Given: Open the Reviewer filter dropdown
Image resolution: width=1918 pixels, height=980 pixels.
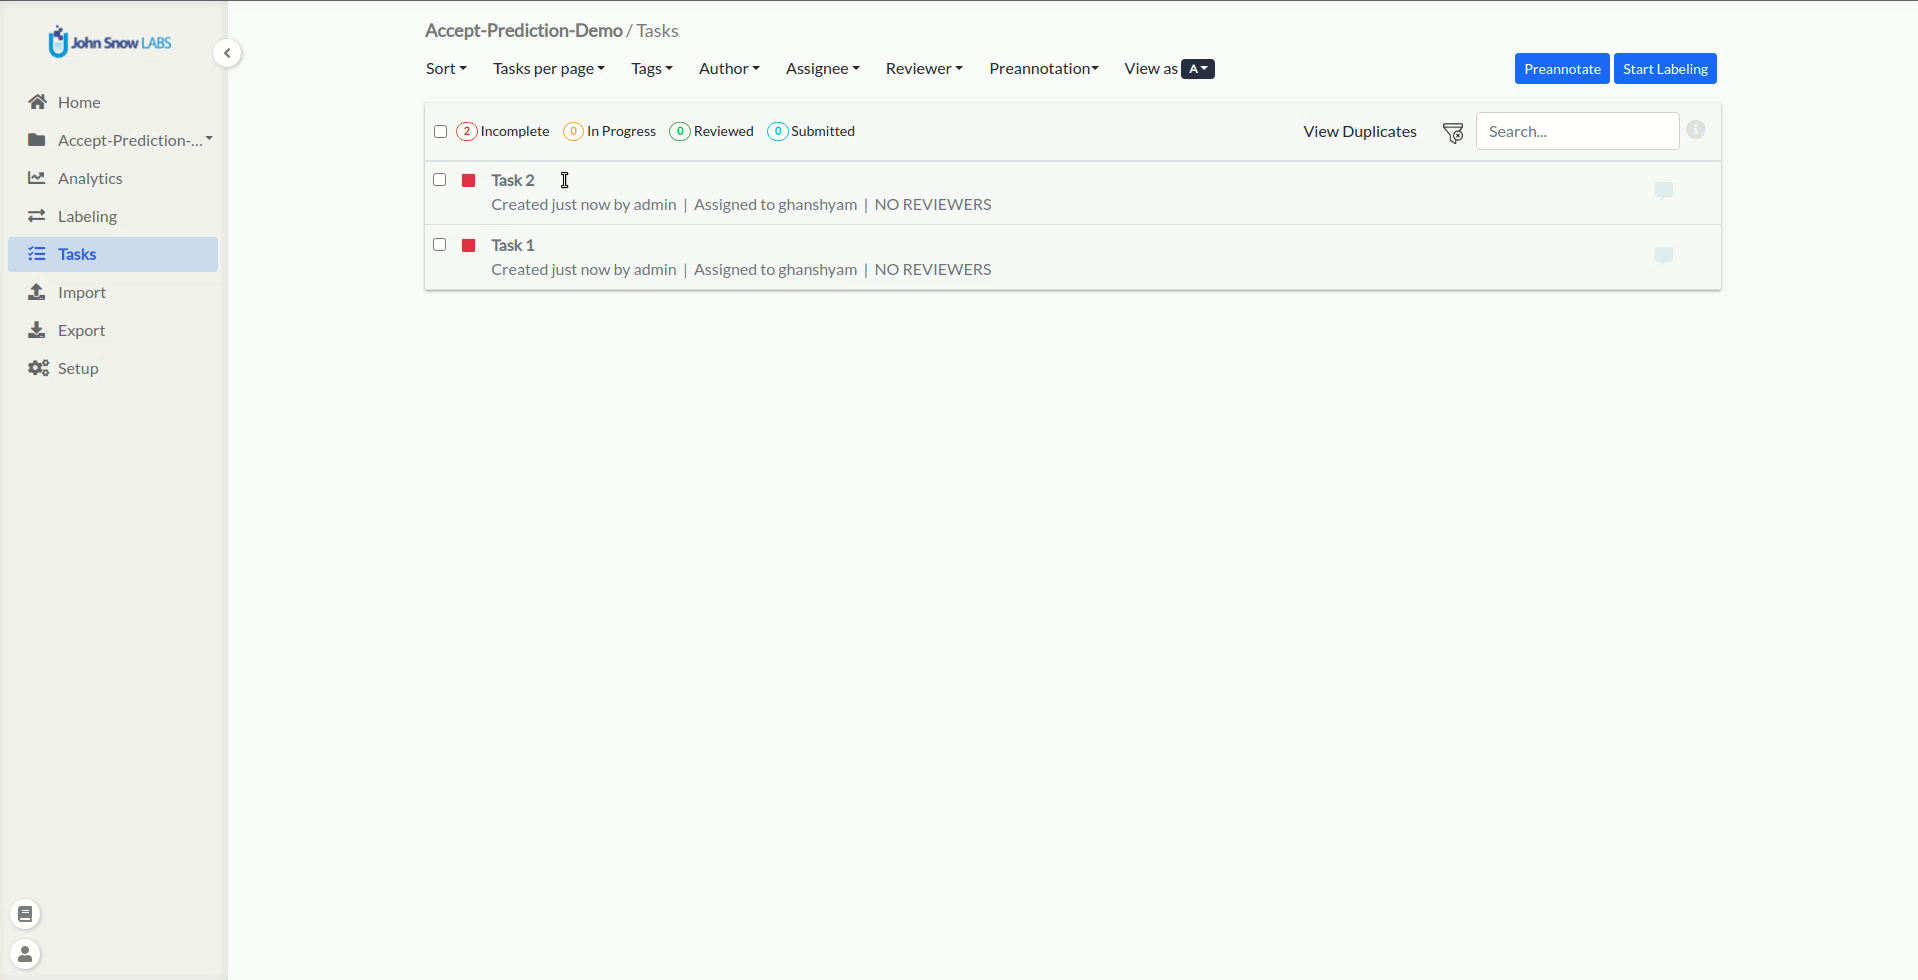Looking at the screenshot, I should [924, 68].
